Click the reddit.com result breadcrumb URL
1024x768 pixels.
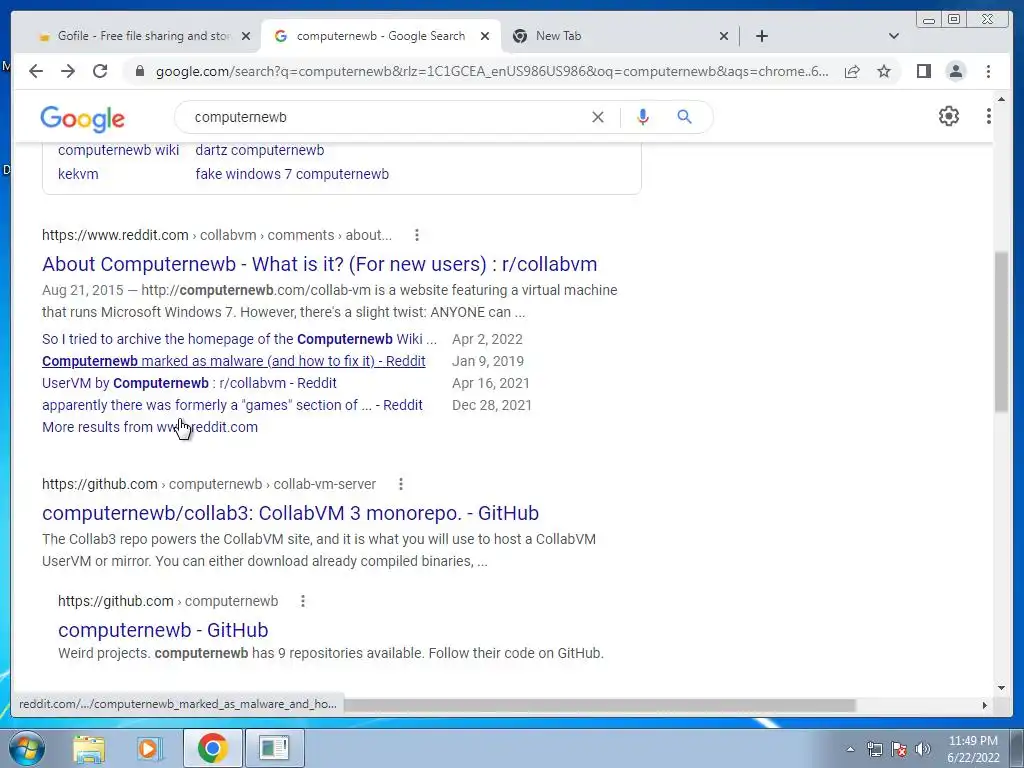[x=217, y=235]
